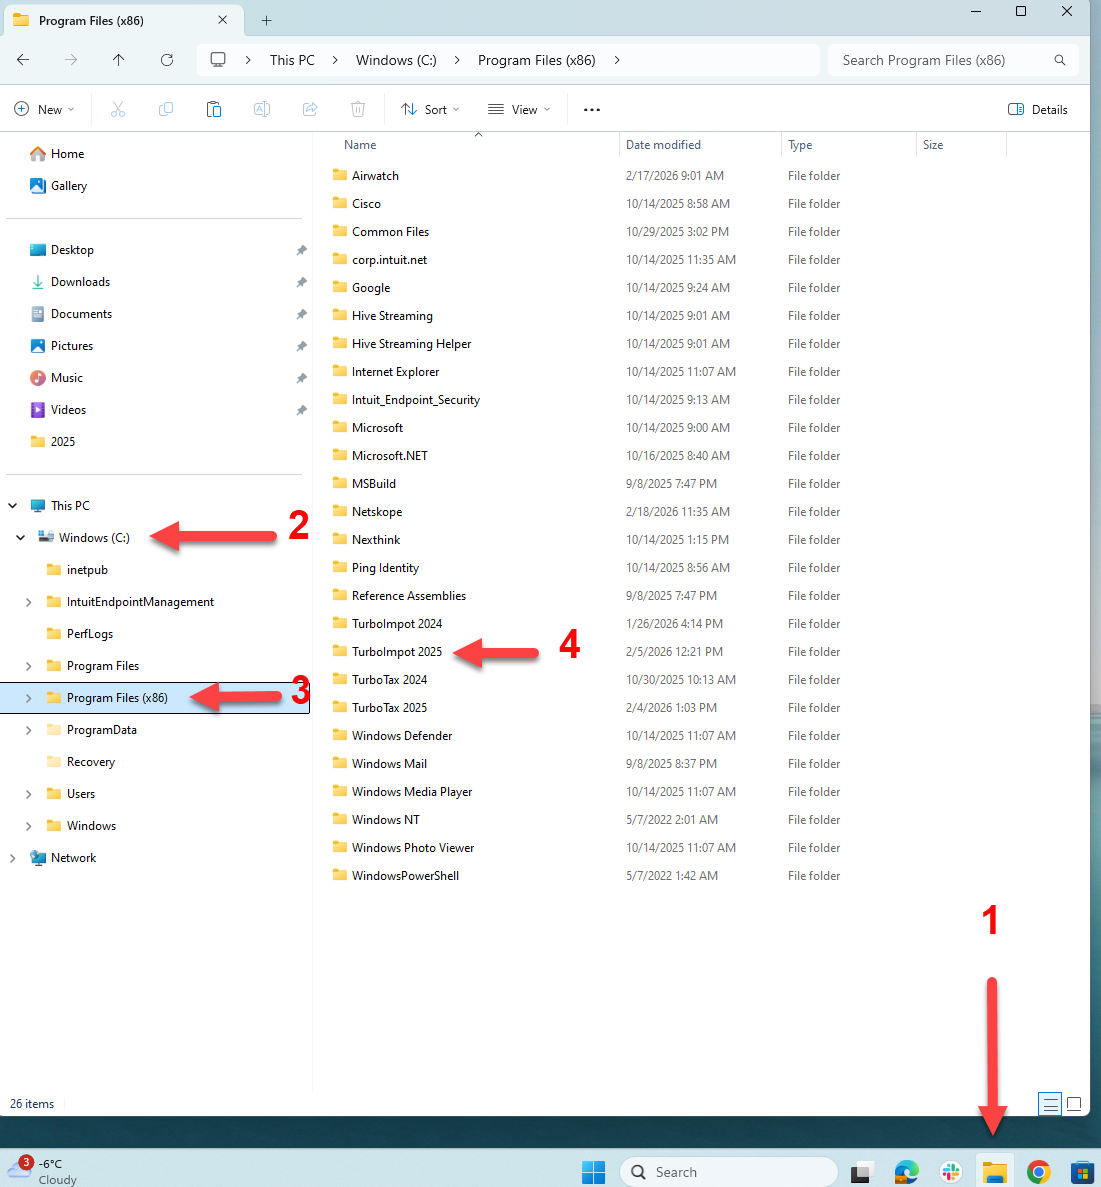Open the See more ellipsis menu

592,110
